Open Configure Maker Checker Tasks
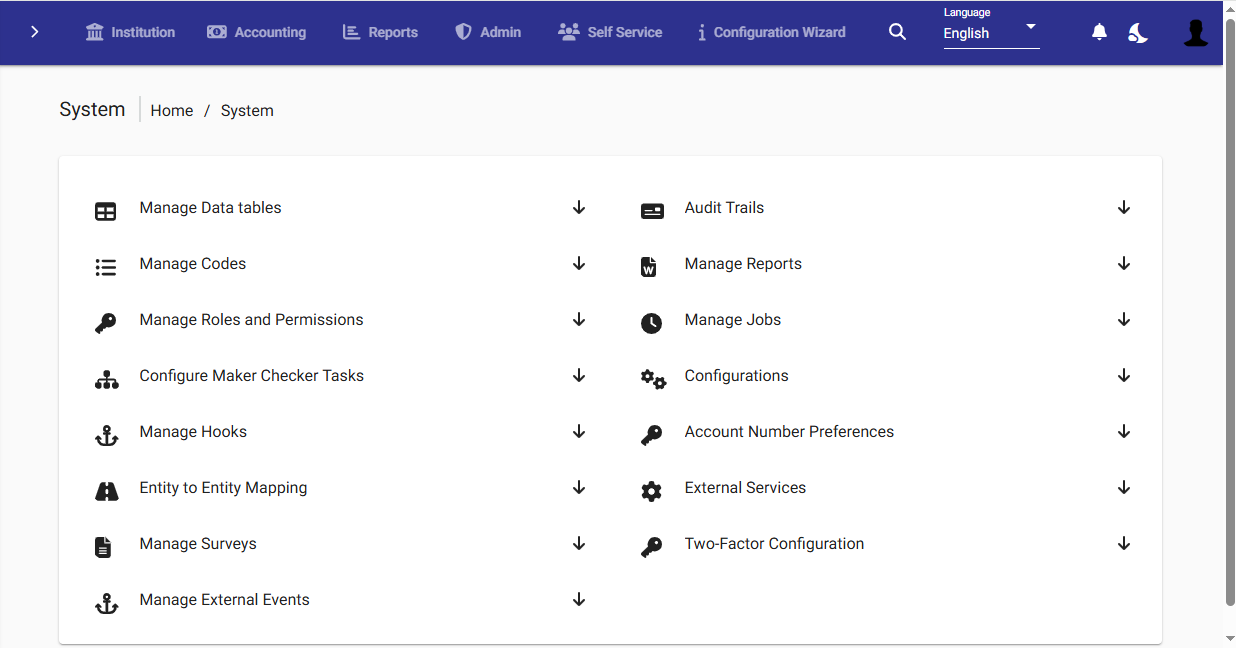1236x648 pixels. (x=251, y=376)
